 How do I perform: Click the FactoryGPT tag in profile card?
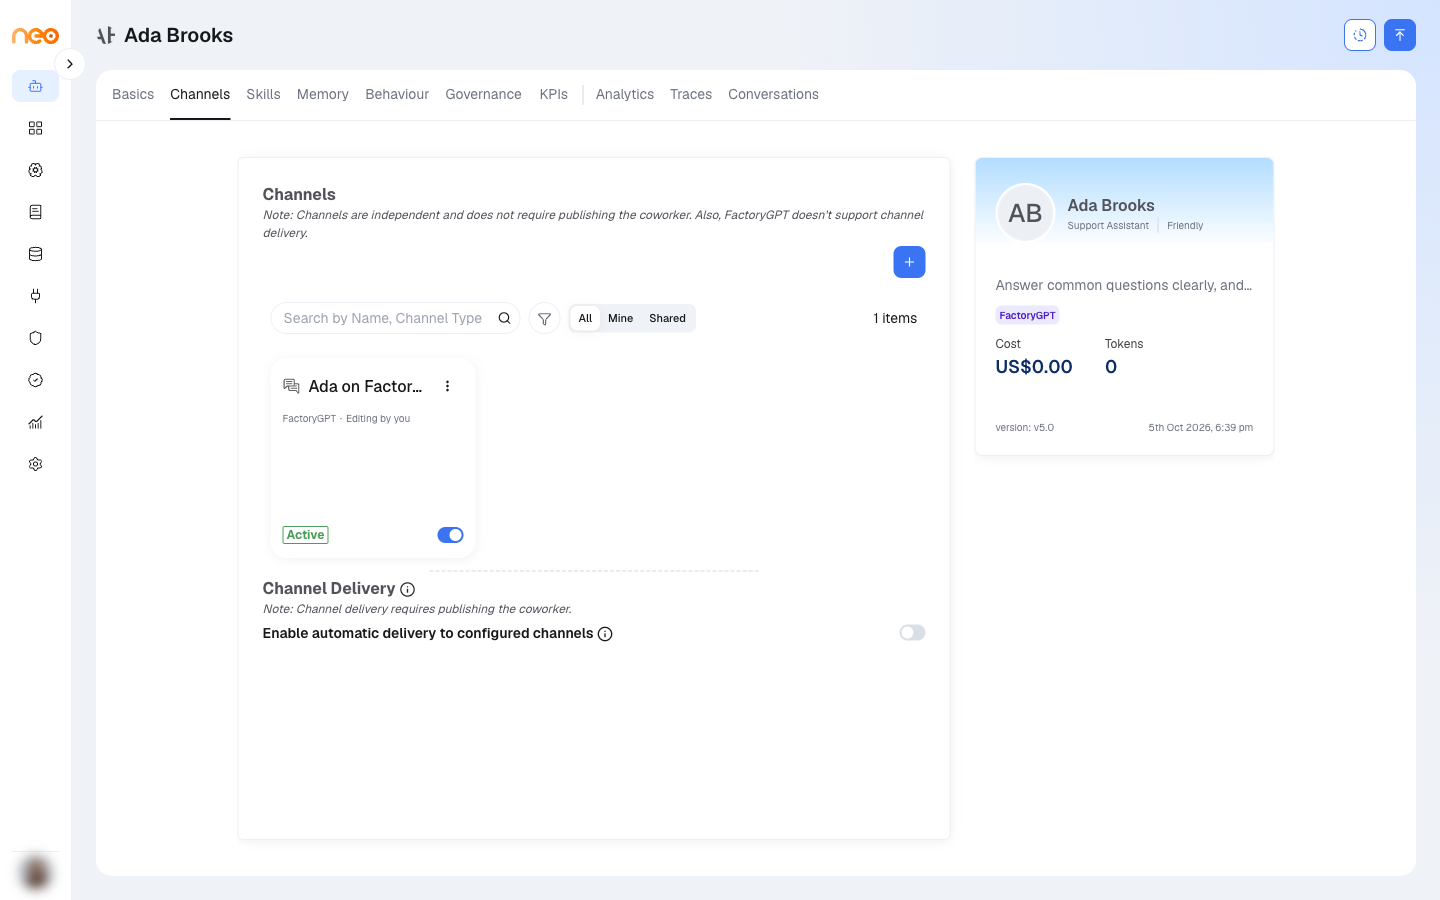[x=1027, y=315]
